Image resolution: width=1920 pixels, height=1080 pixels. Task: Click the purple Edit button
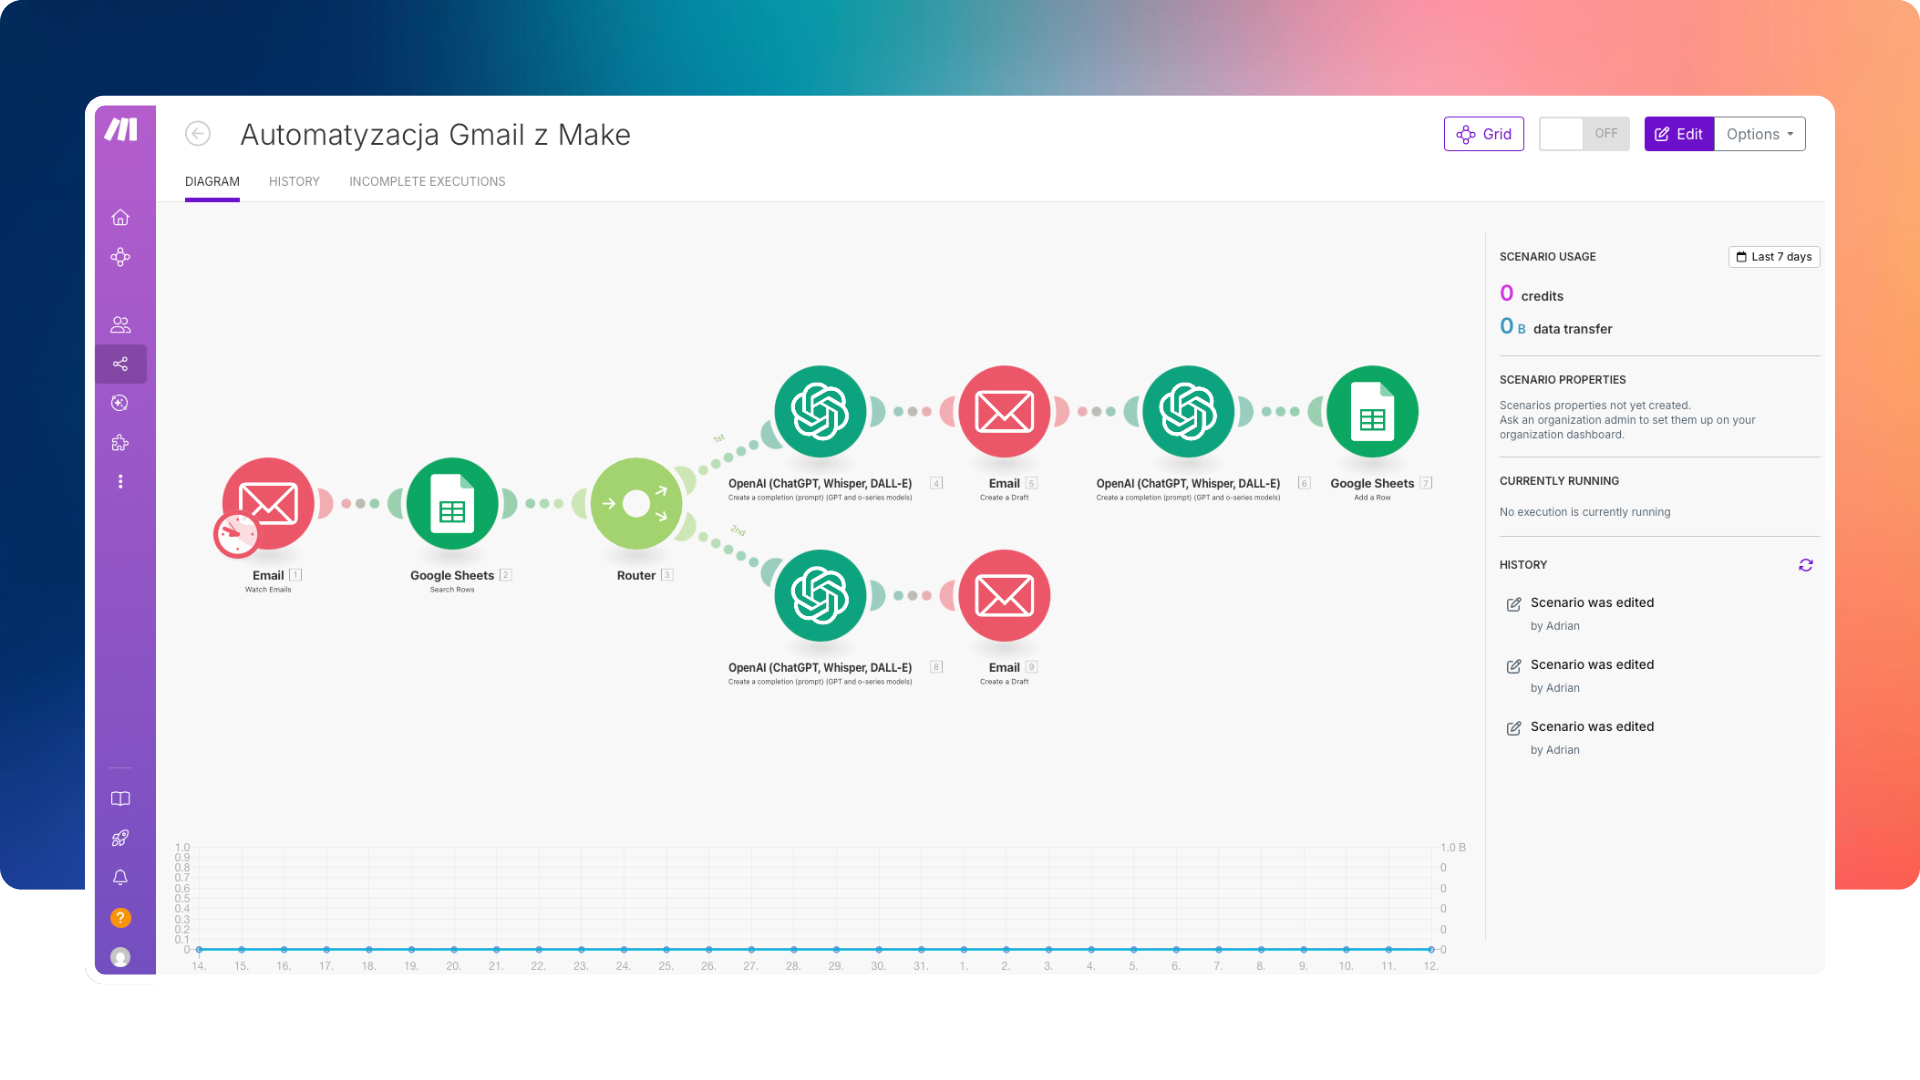[x=1679, y=134]
